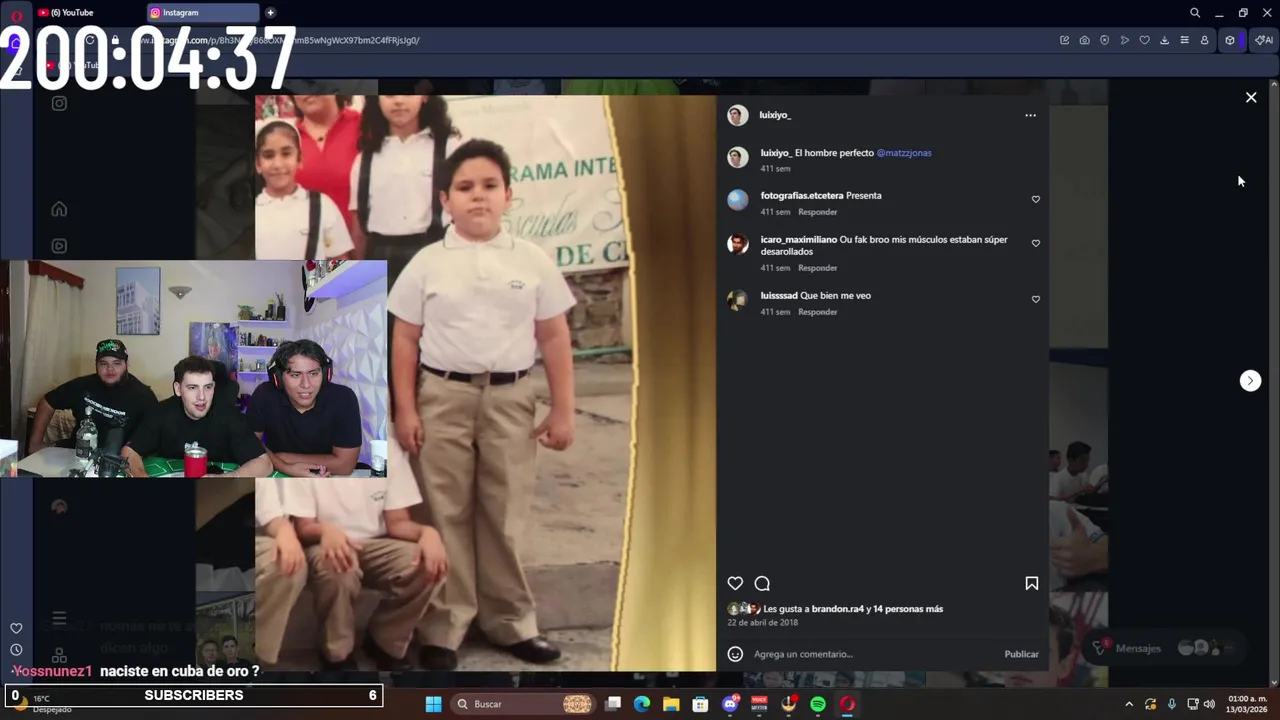Click Publicar to post comment
1280x720 pixels.
[x=1021, y=654]
